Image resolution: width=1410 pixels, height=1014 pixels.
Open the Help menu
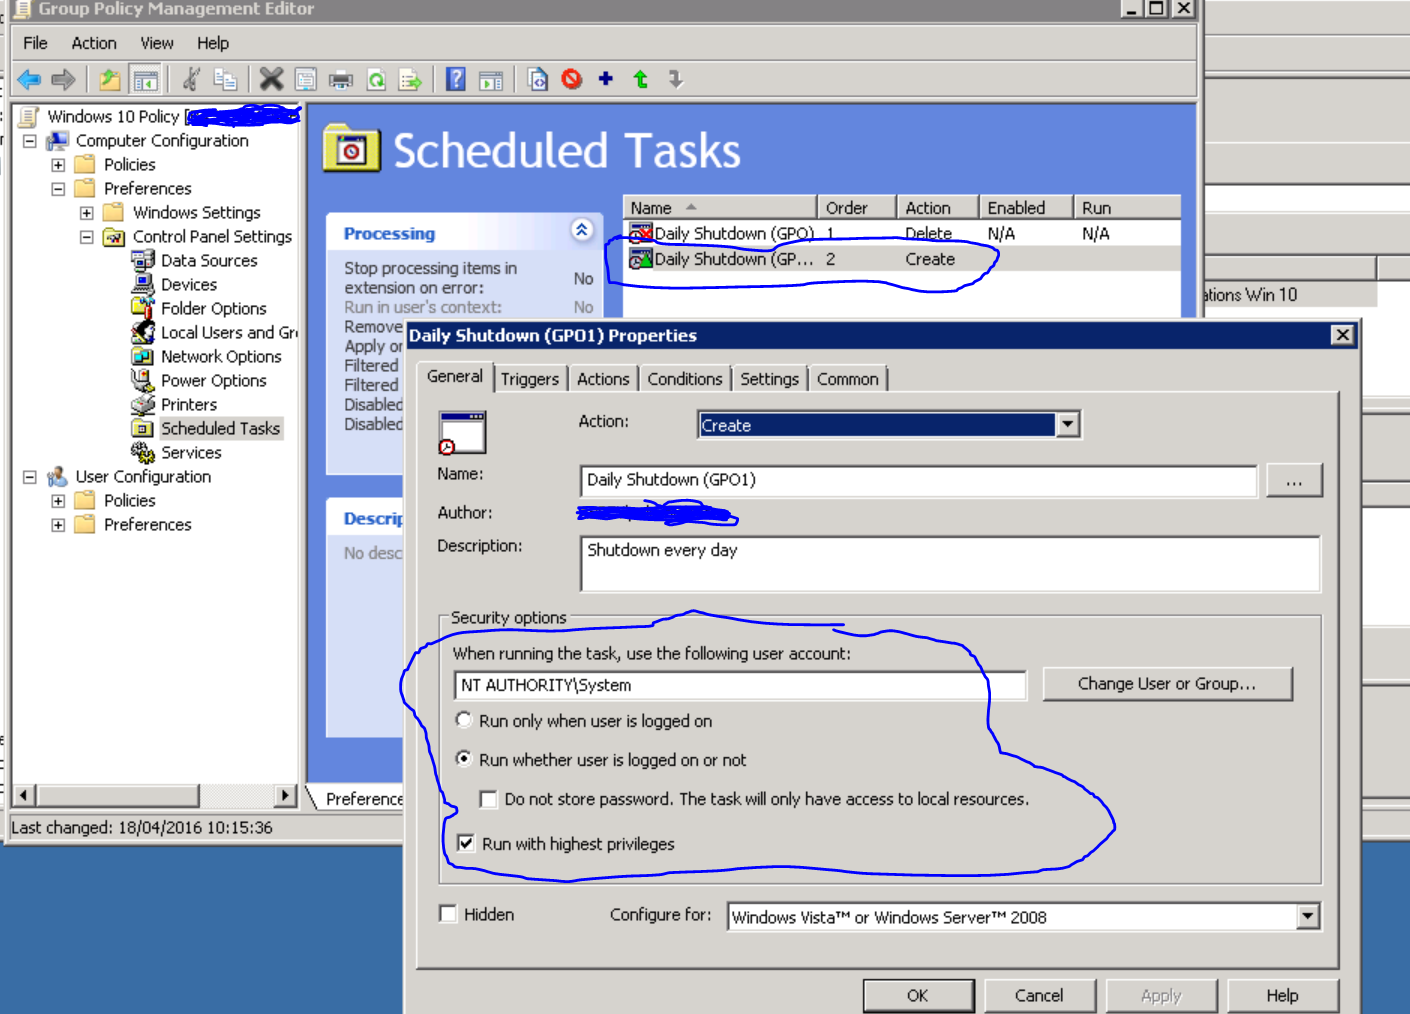pos(213,43)
